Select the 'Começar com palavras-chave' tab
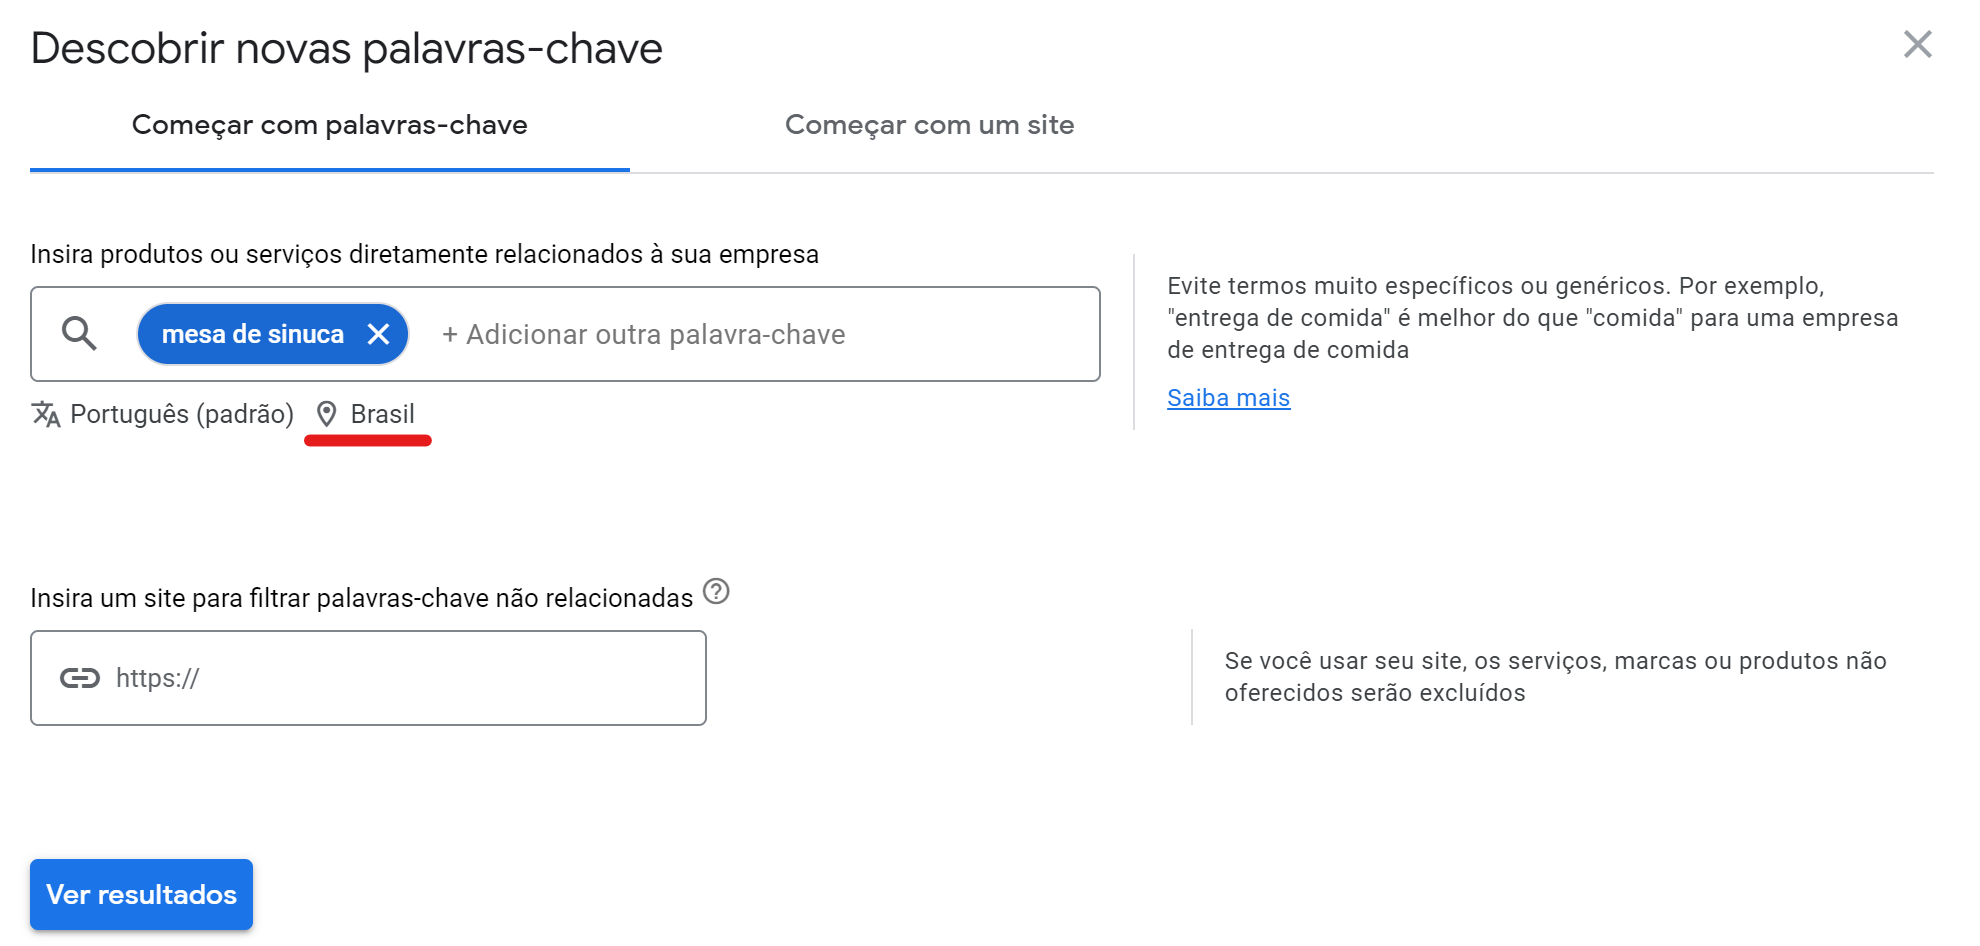This screenshot has width=1980, height=946. point(330,124)
